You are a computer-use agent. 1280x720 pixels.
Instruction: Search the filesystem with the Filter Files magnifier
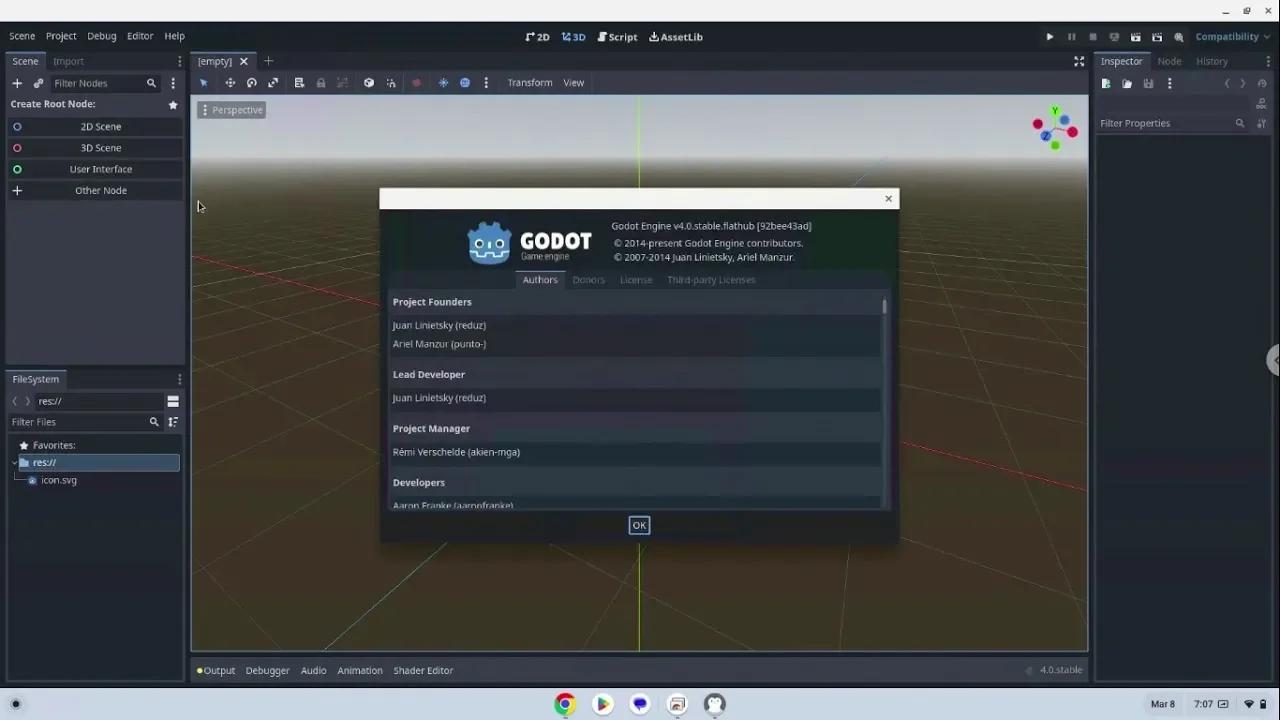tap(154, 421)
